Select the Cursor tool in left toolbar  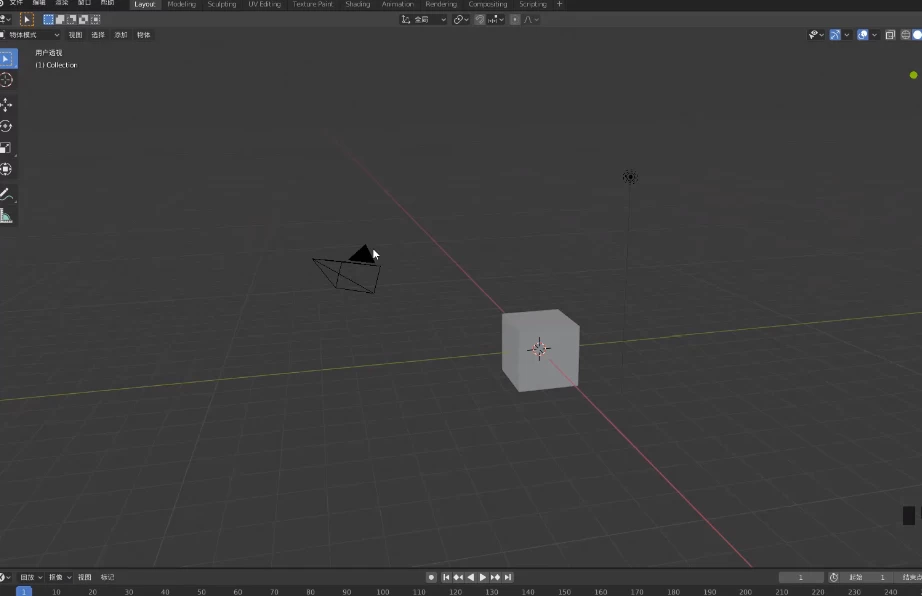(7, 80)
